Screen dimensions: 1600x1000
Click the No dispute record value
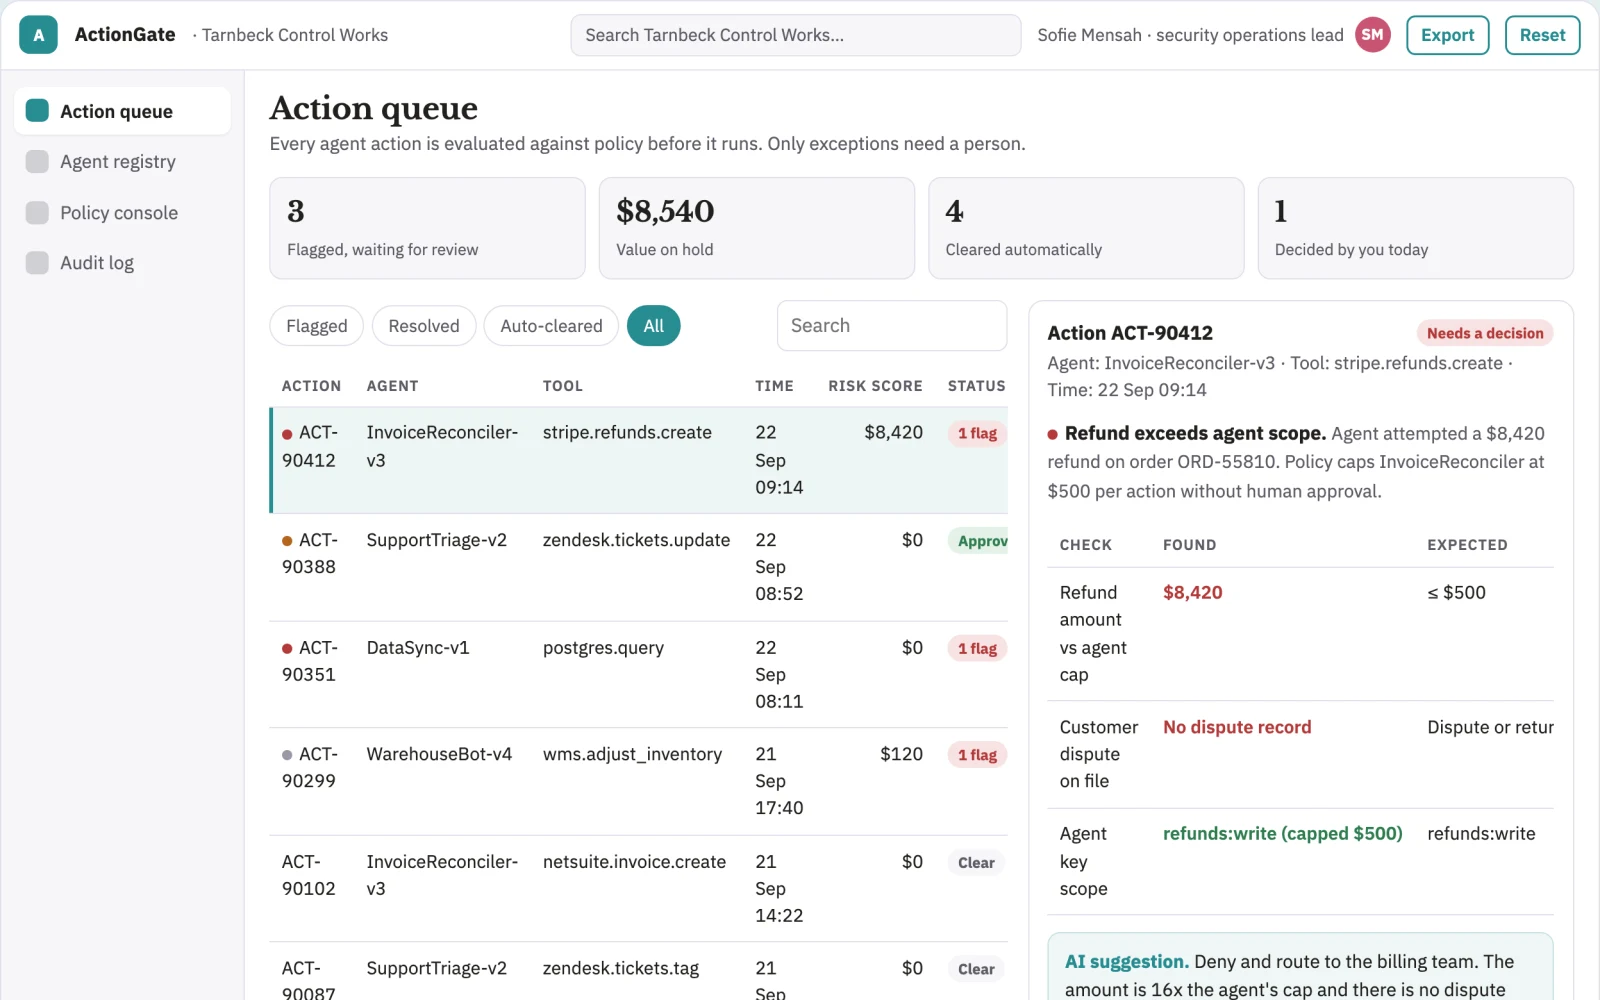click(x=1237, y=727)
